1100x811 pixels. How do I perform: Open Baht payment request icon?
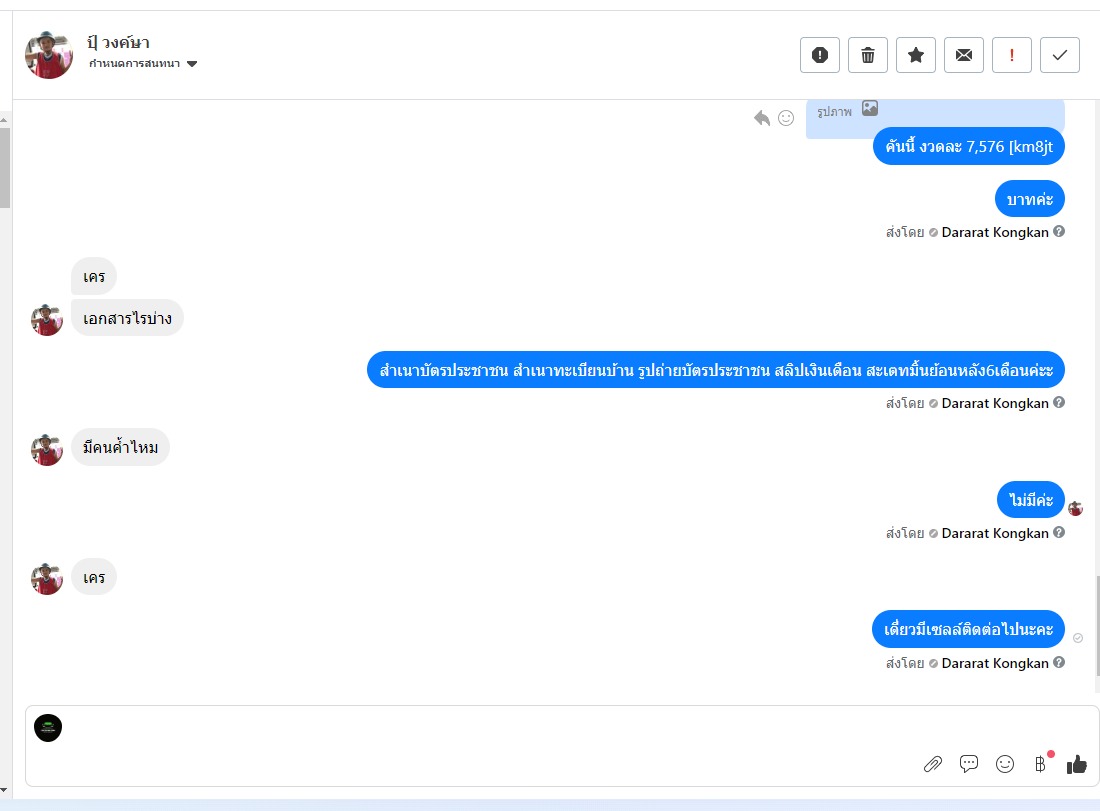(1041, 763)
